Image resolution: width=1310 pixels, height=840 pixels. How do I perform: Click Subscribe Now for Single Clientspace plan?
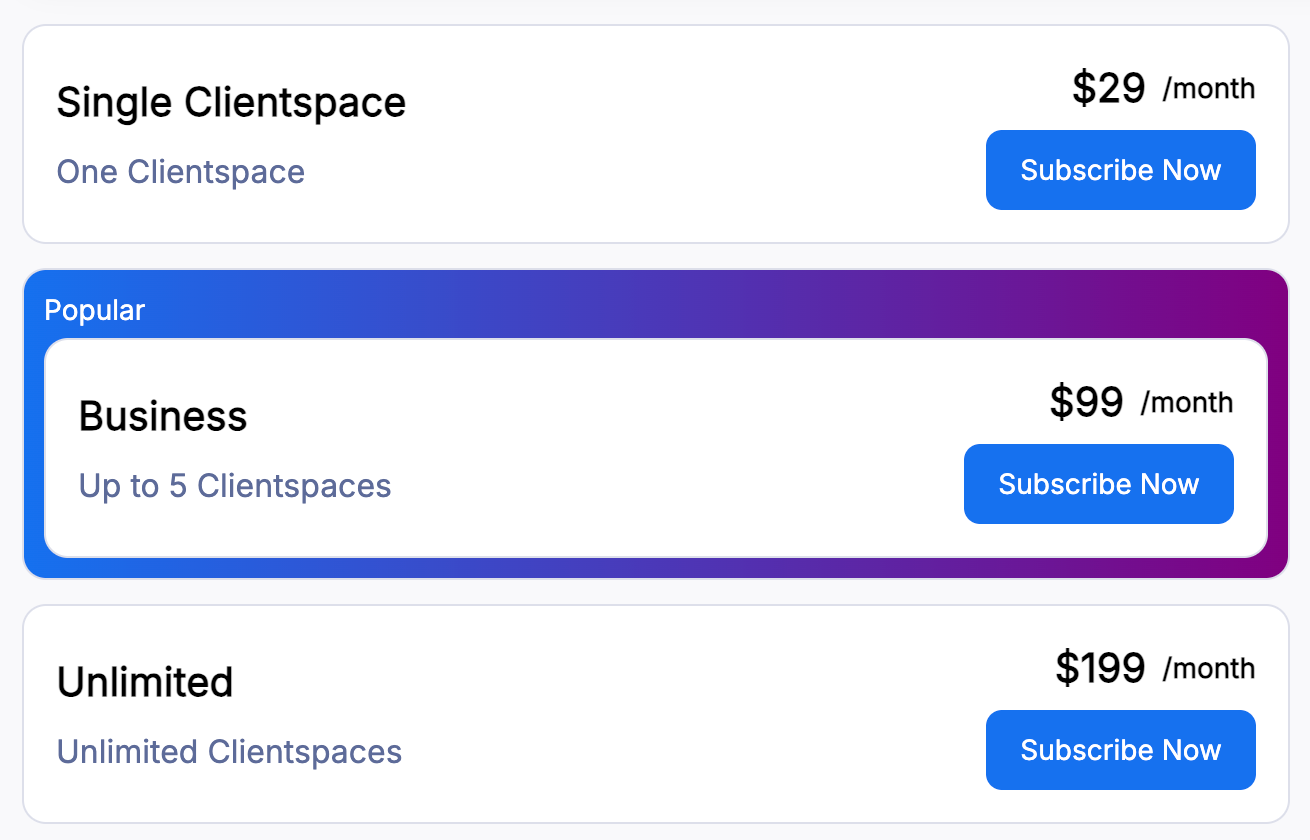pyautogui.click(x=1120, y=170)
